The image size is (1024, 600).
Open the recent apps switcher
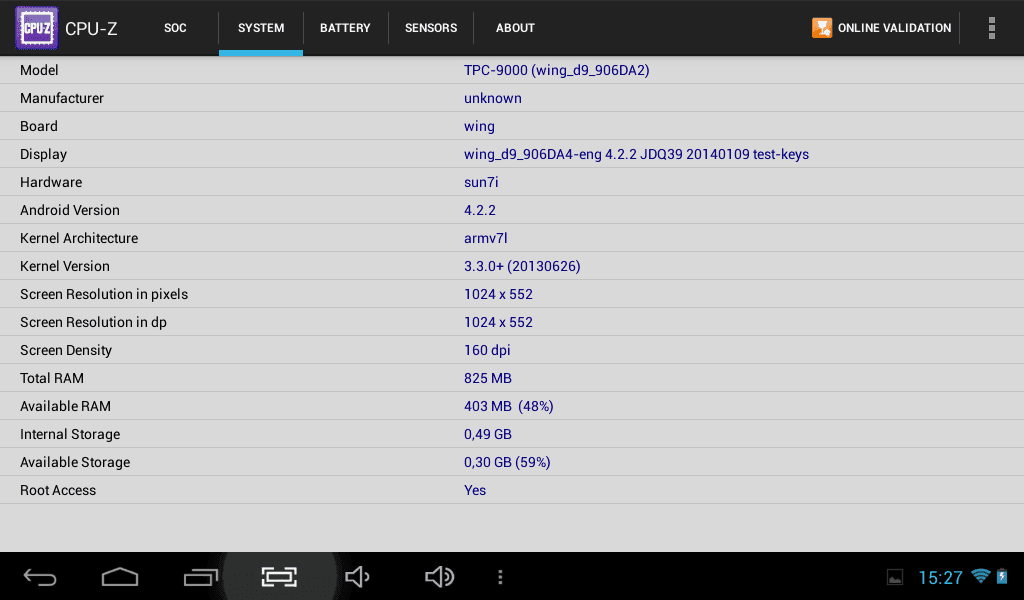point(200,577)
